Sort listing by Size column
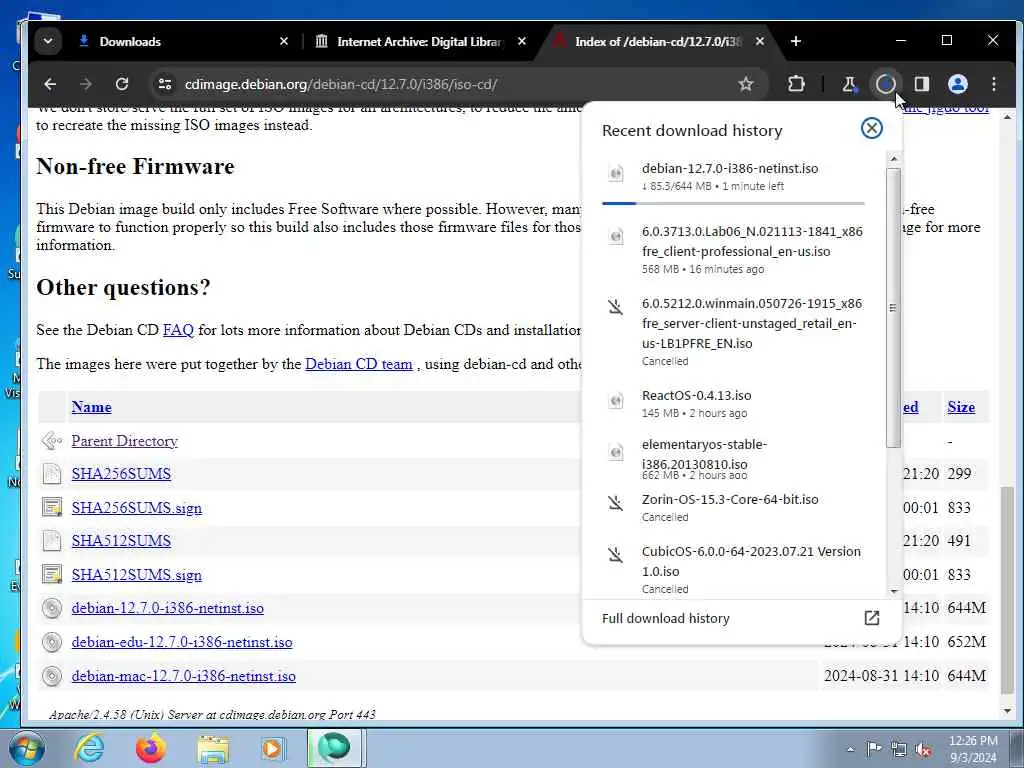1024x768 pixels. [961, 407]
